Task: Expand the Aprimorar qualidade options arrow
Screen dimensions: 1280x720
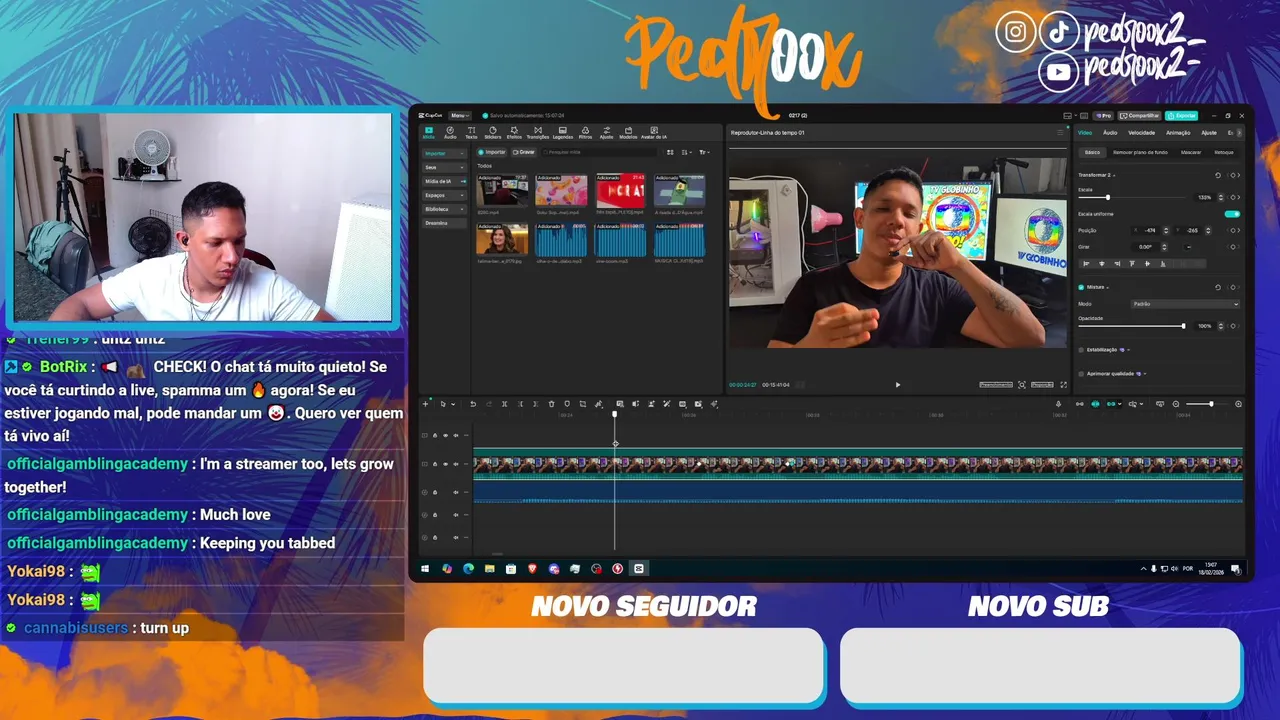Action: point(1145,374)
